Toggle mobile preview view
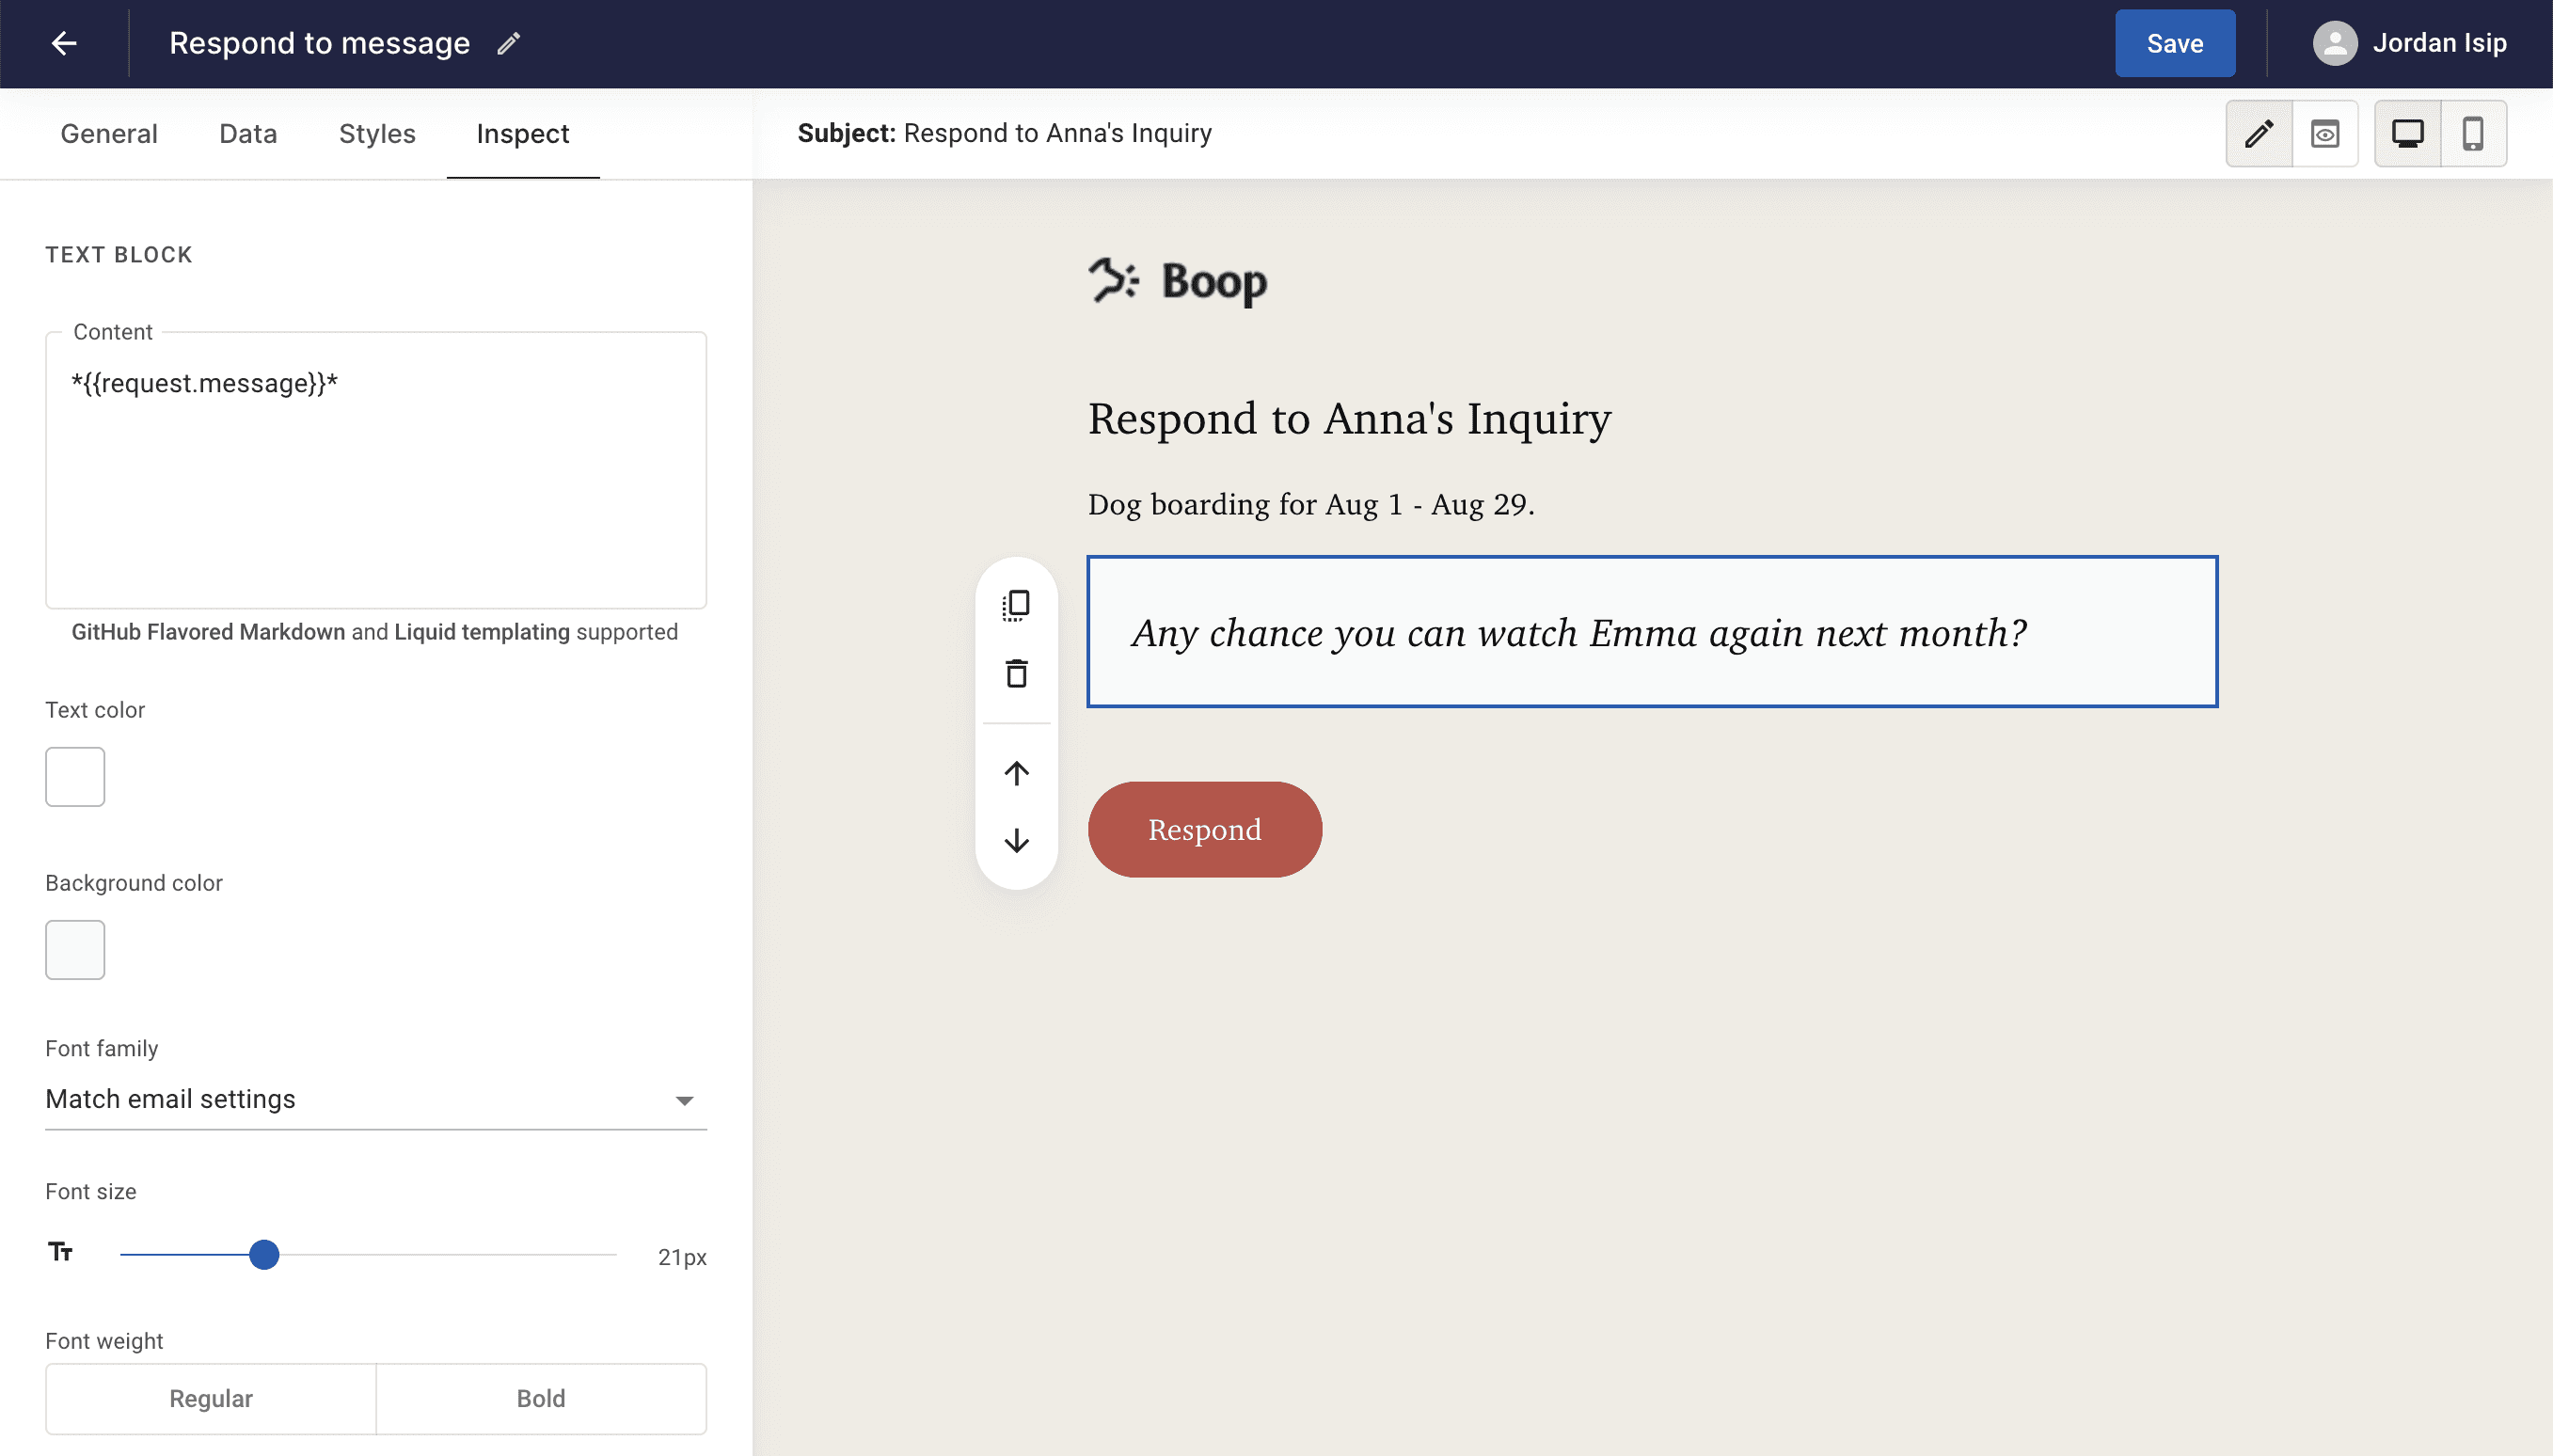This screenshot has width=2553, height=1456. click(2474, 132)
